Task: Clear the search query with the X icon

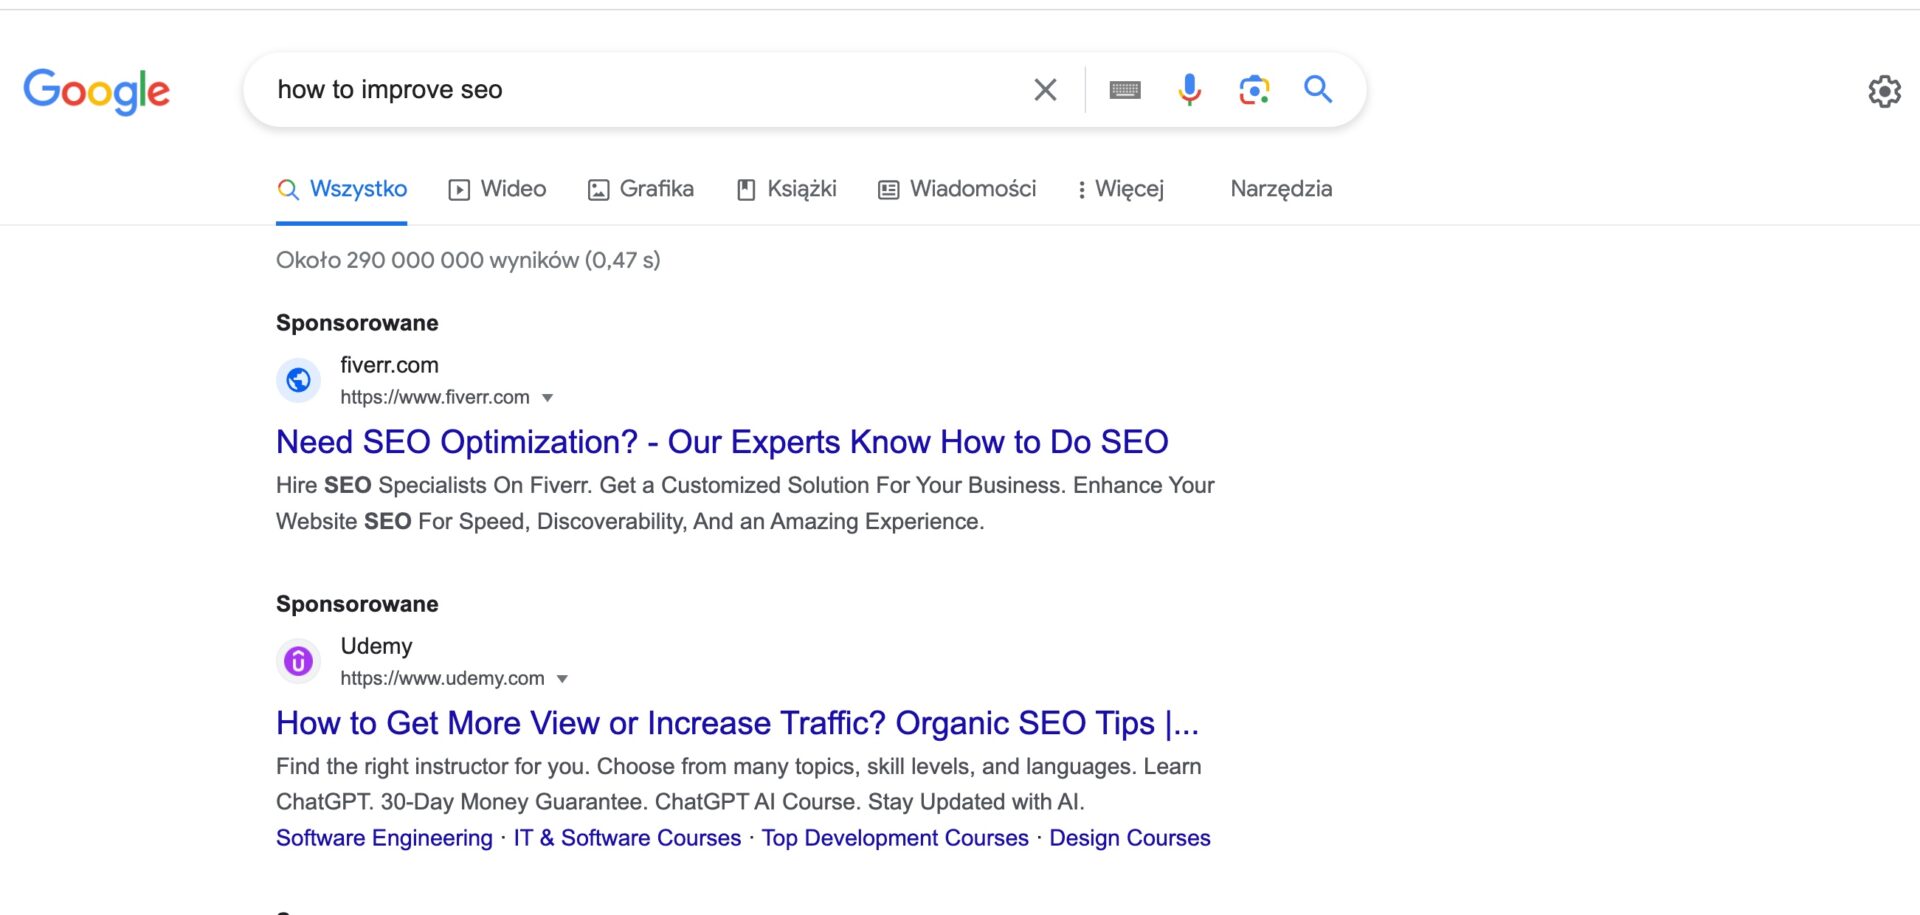Action: [x=1044, y=89]
